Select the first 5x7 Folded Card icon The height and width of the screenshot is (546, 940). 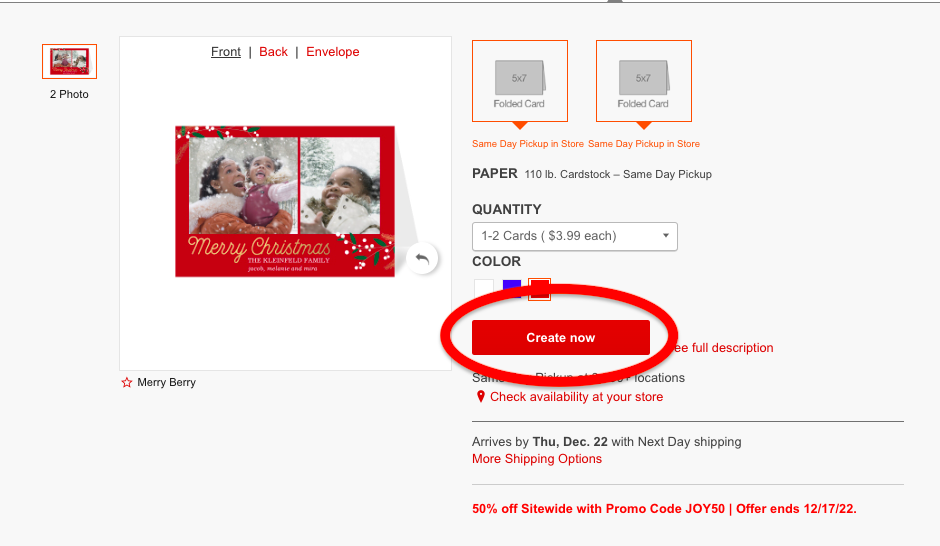(x=520, y=81)
